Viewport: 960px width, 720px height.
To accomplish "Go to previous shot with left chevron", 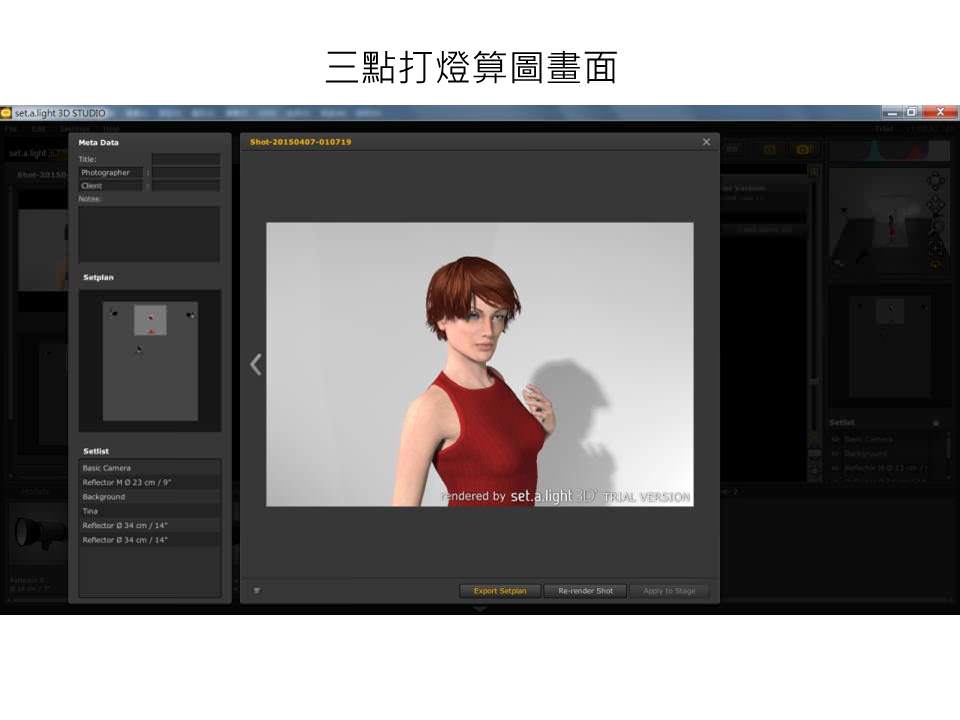I will 255,364.
